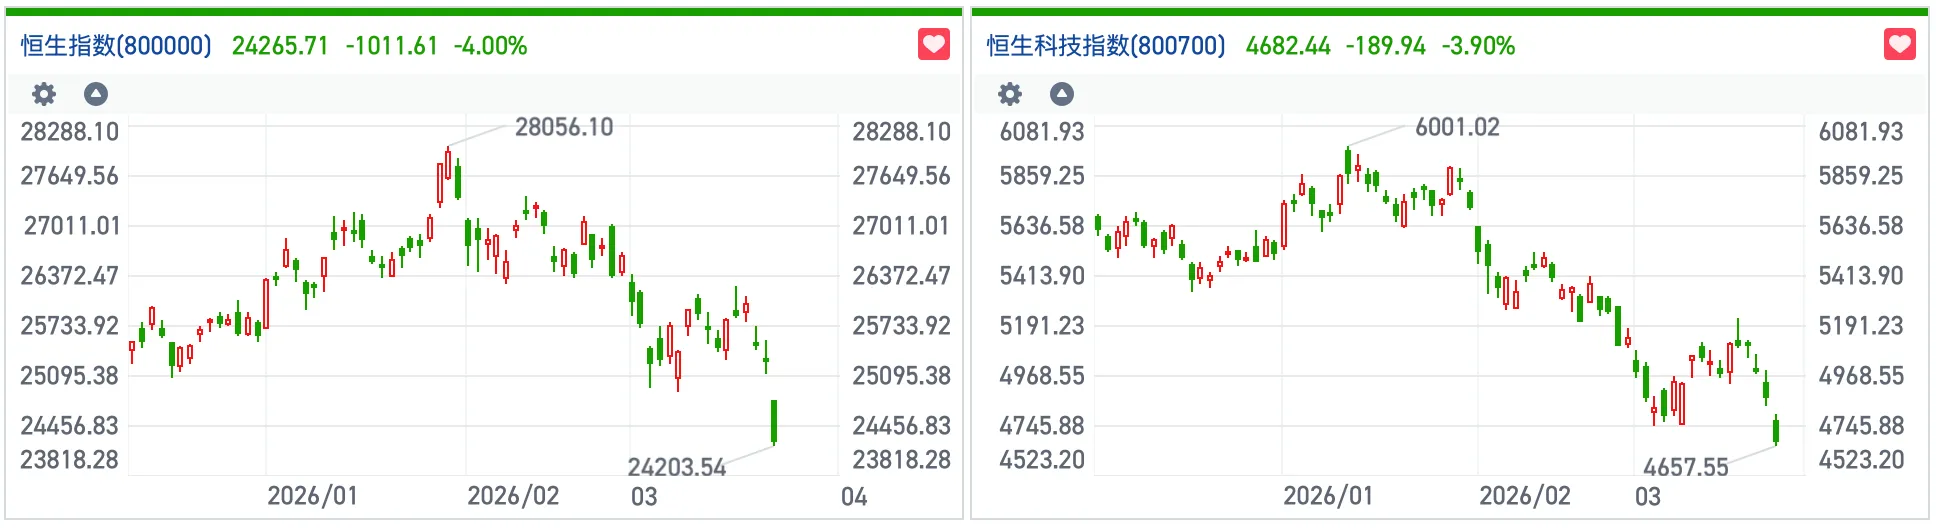Select the 2026/02 date label on 恒生科技指数 chart

coord(1524,496)
